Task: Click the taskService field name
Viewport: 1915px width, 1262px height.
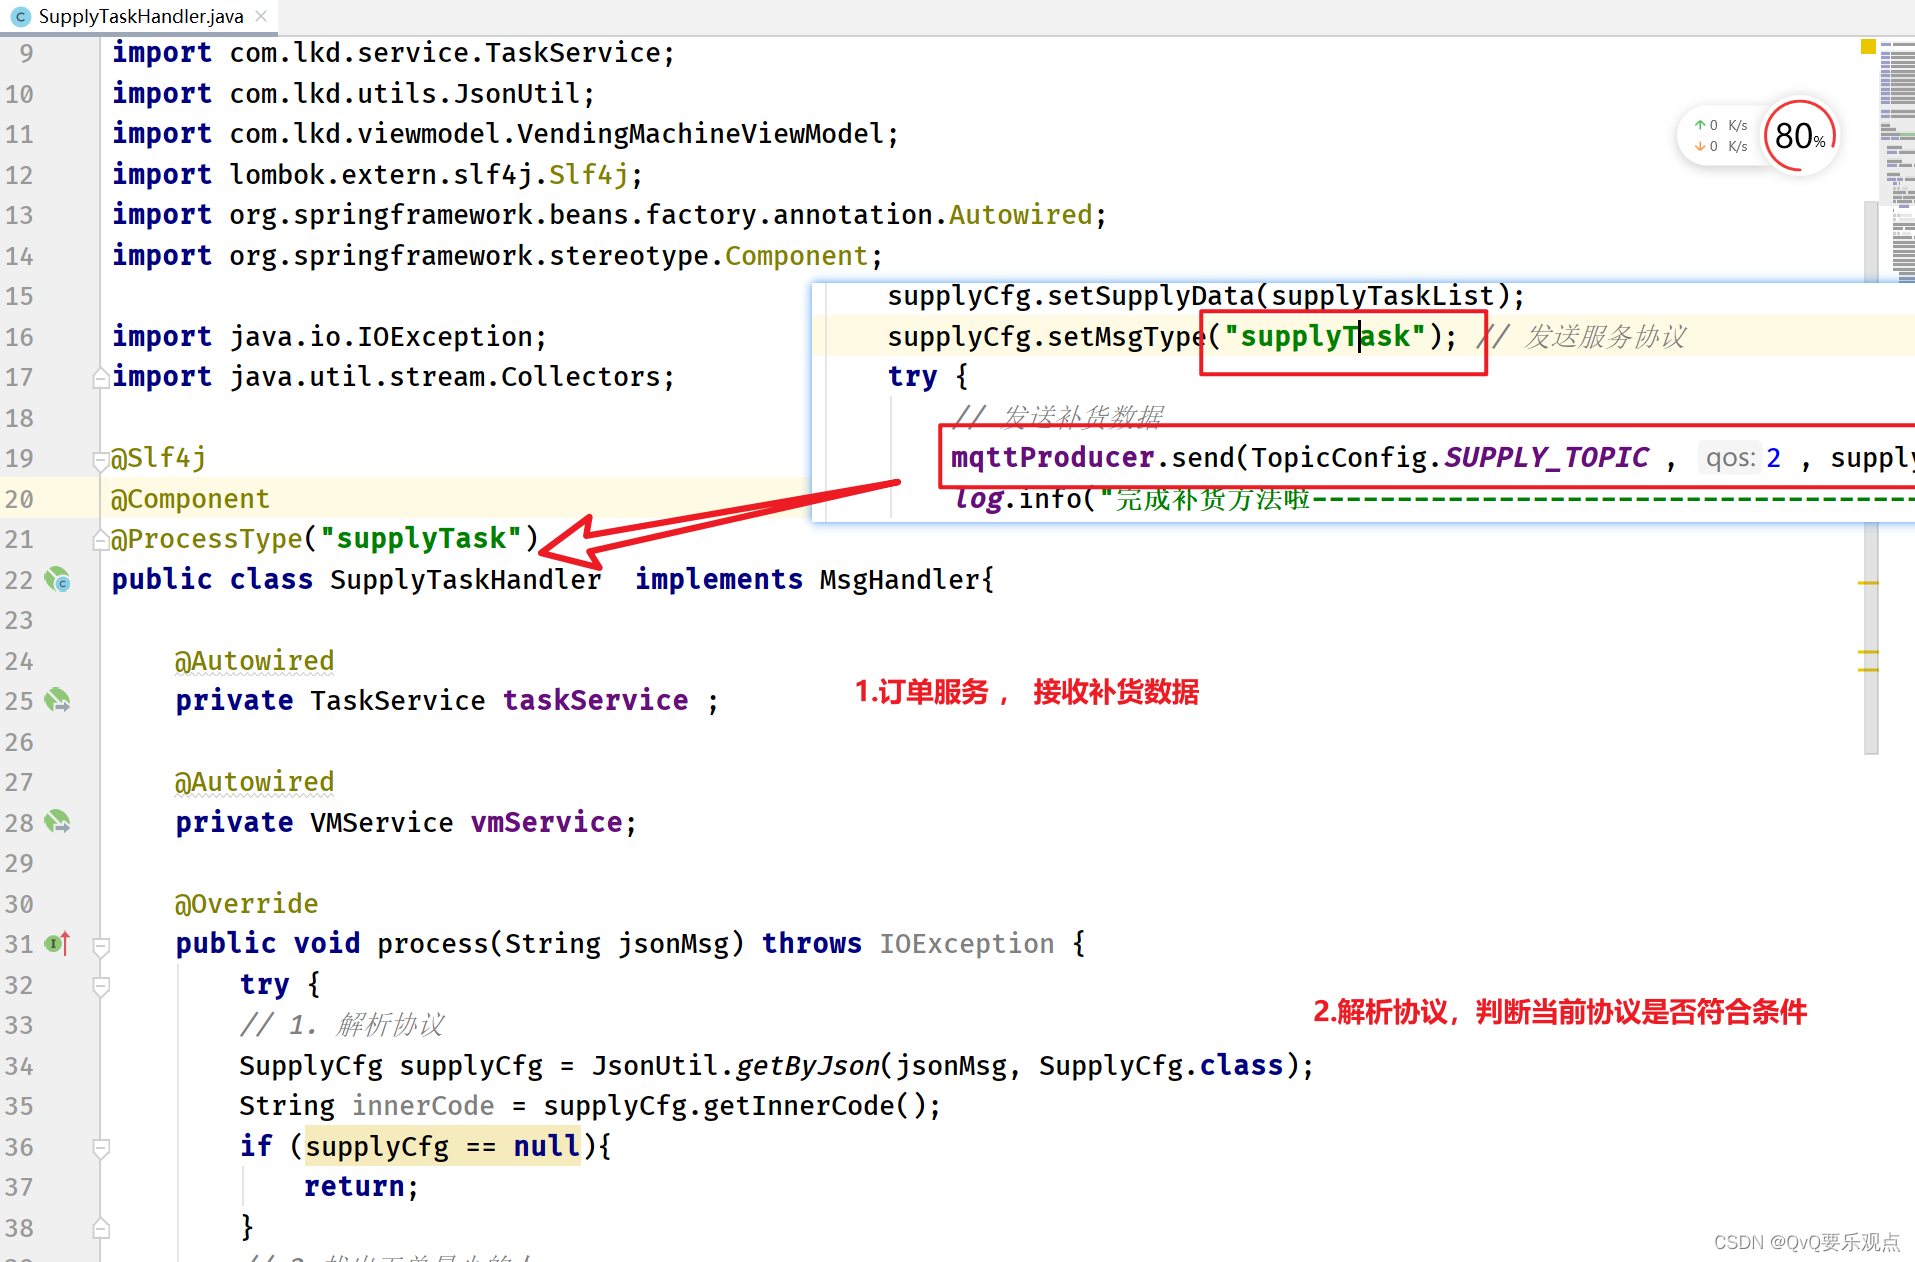Action: pos(595,701)
